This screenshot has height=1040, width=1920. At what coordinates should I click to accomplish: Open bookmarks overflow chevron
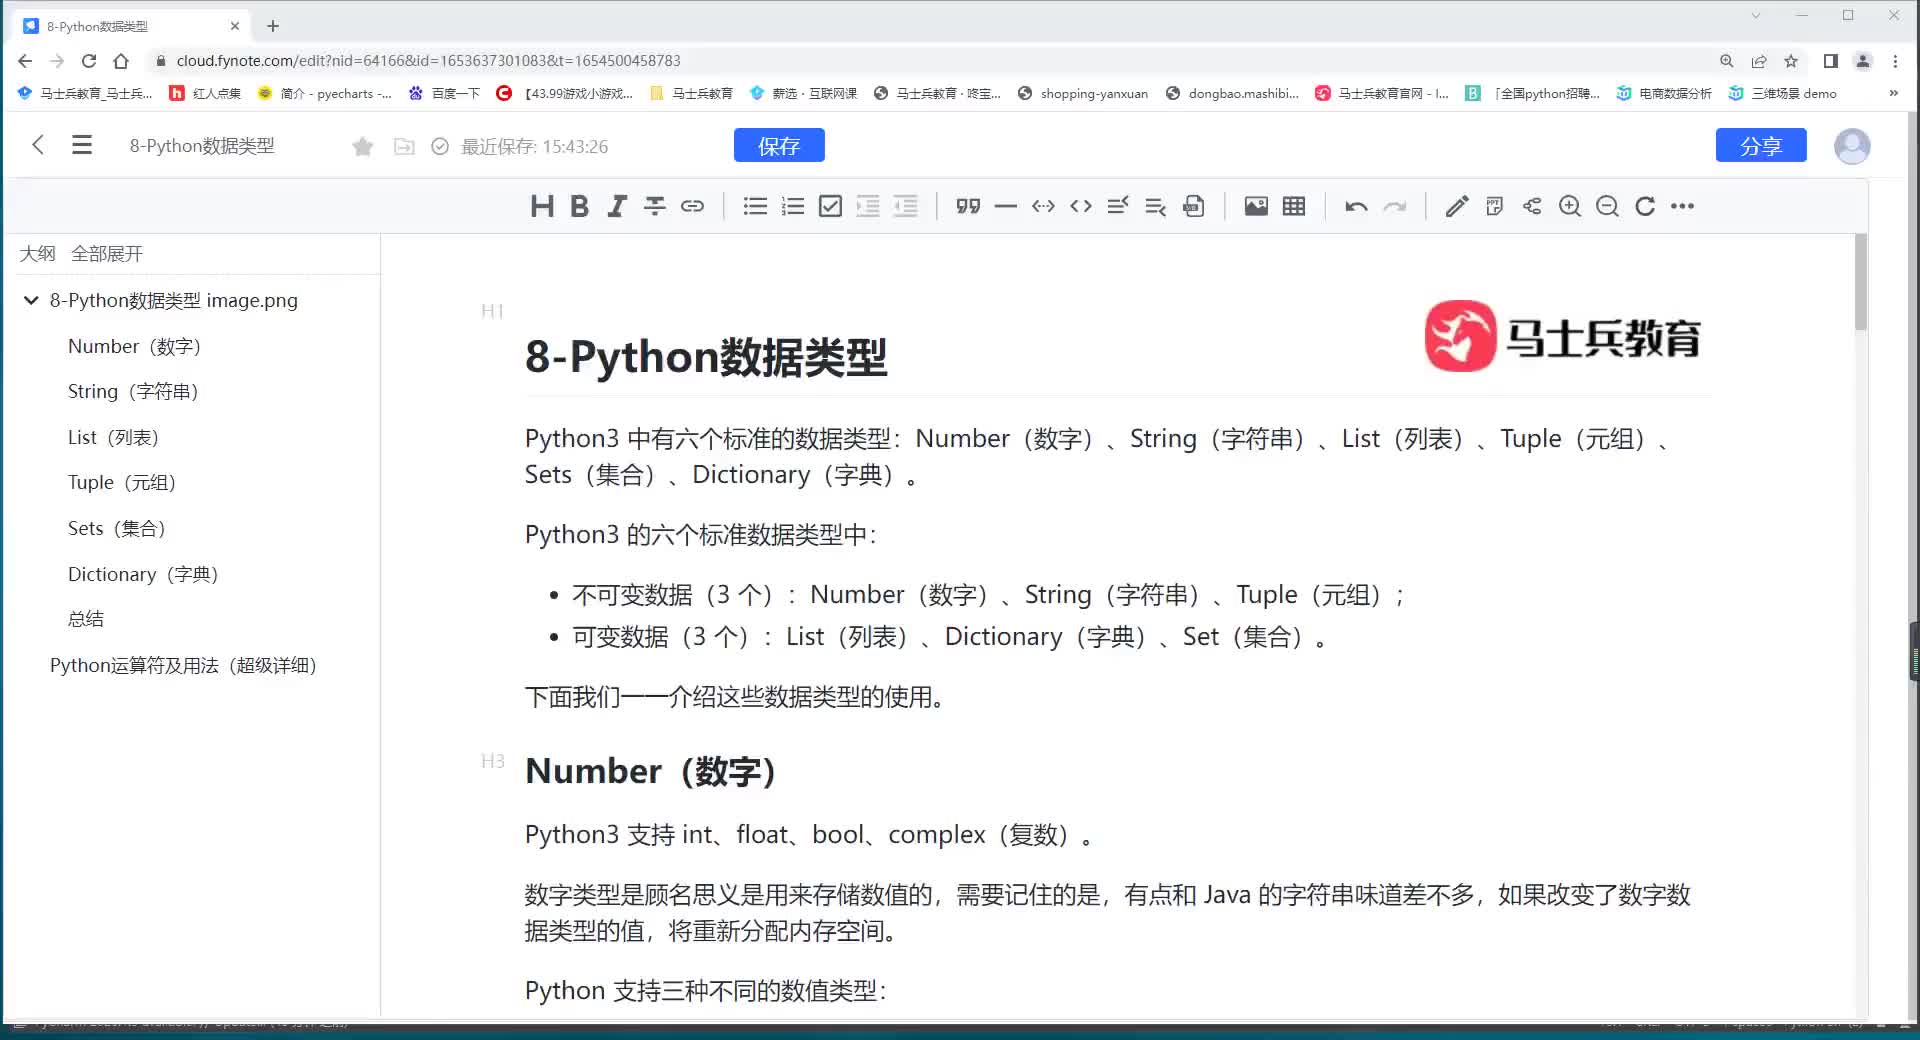(1893, 93)
